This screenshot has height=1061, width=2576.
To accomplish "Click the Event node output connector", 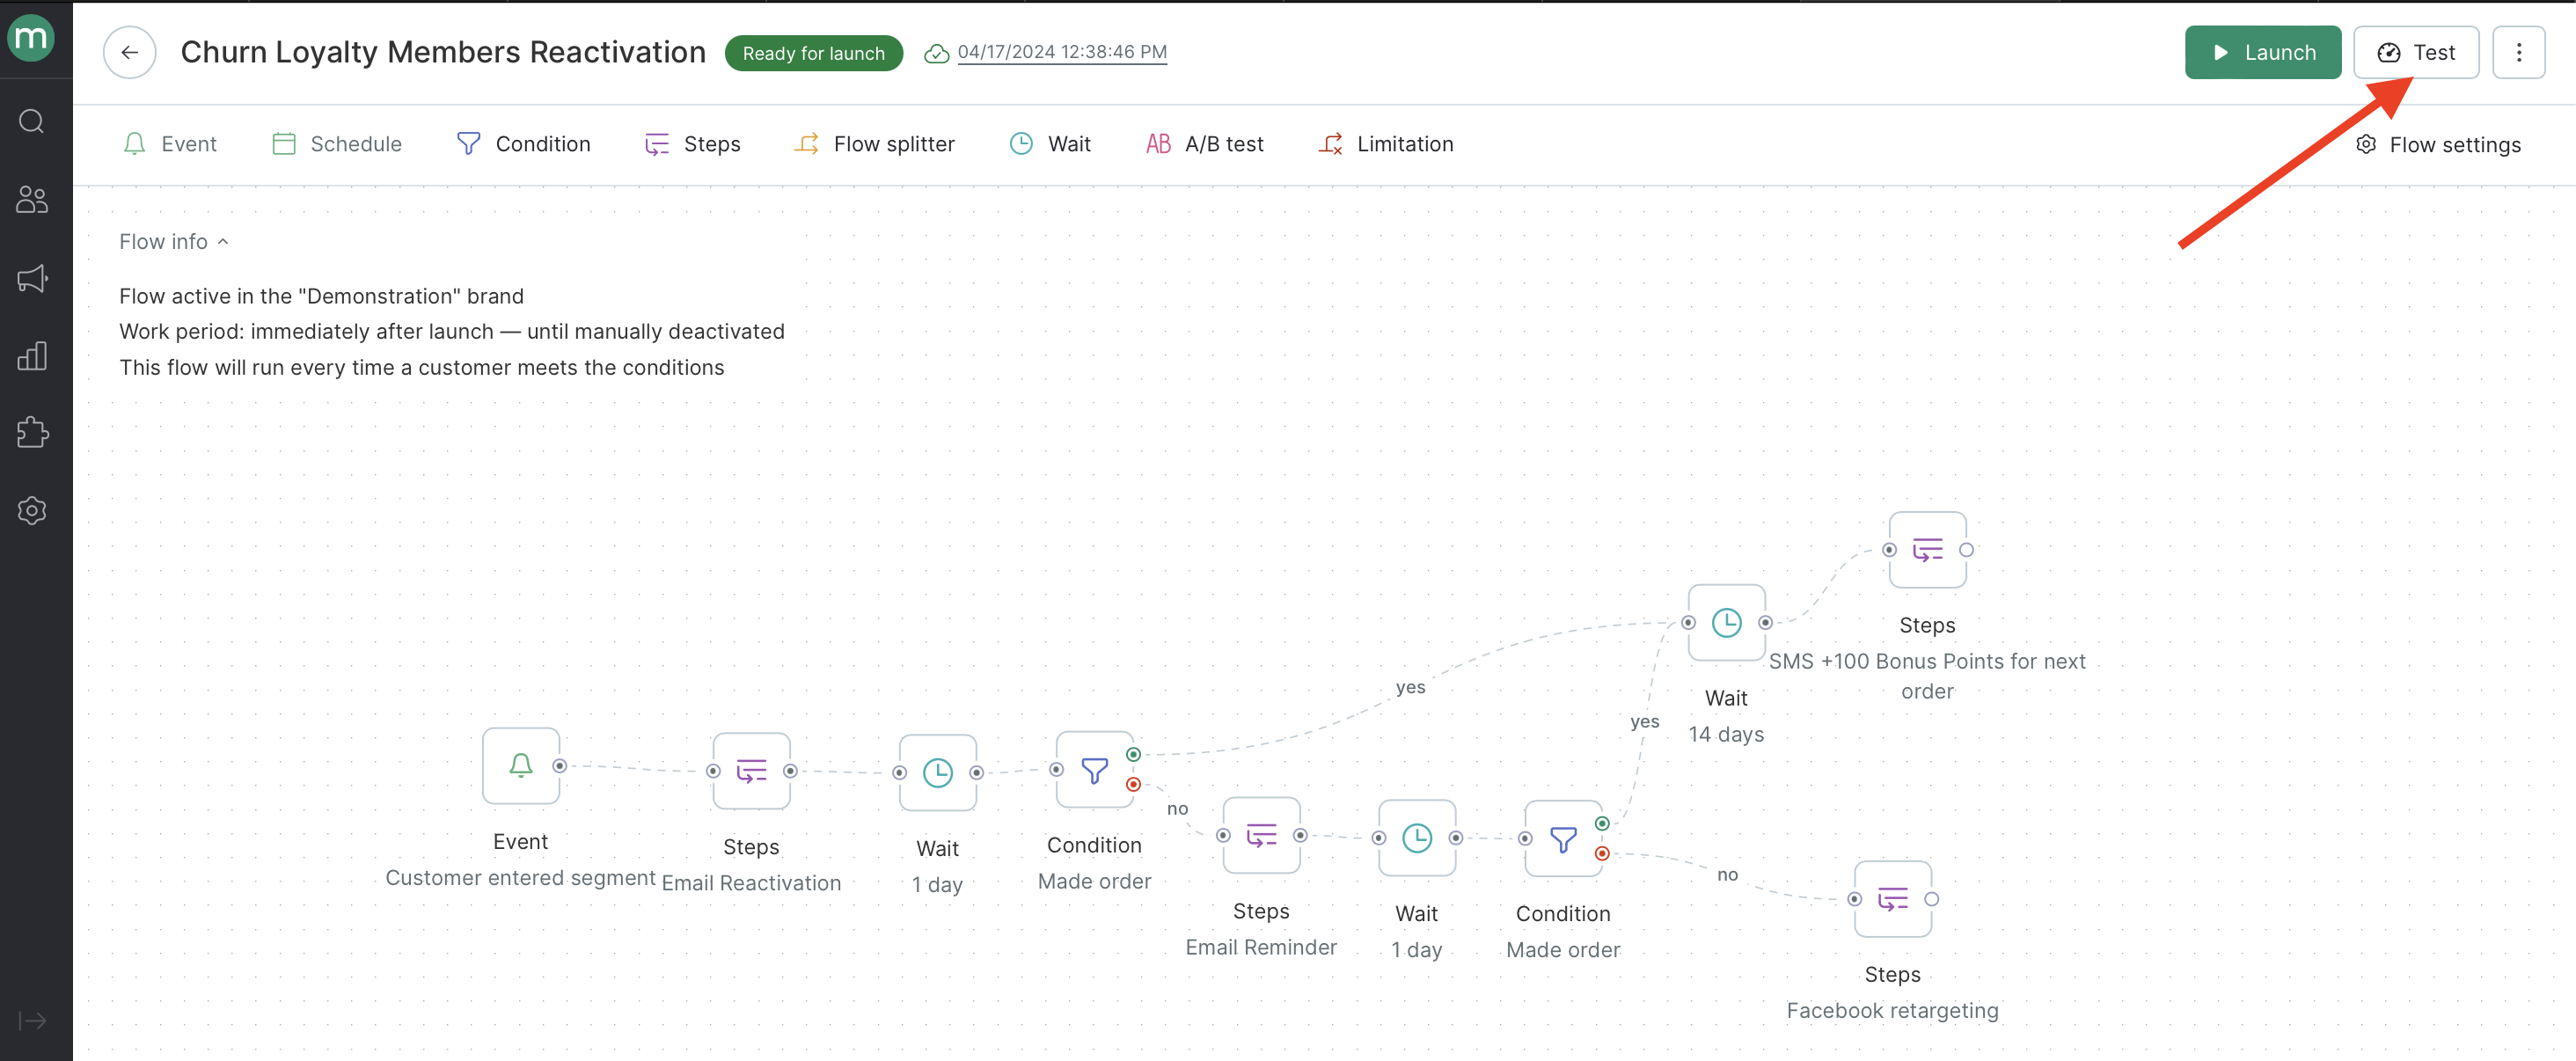I will coord(560,766).
